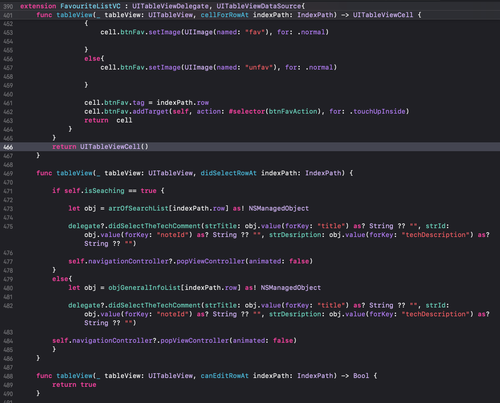Click UITableViewCell() on highlighted line 466
The image size is (500, 403).
114,147
